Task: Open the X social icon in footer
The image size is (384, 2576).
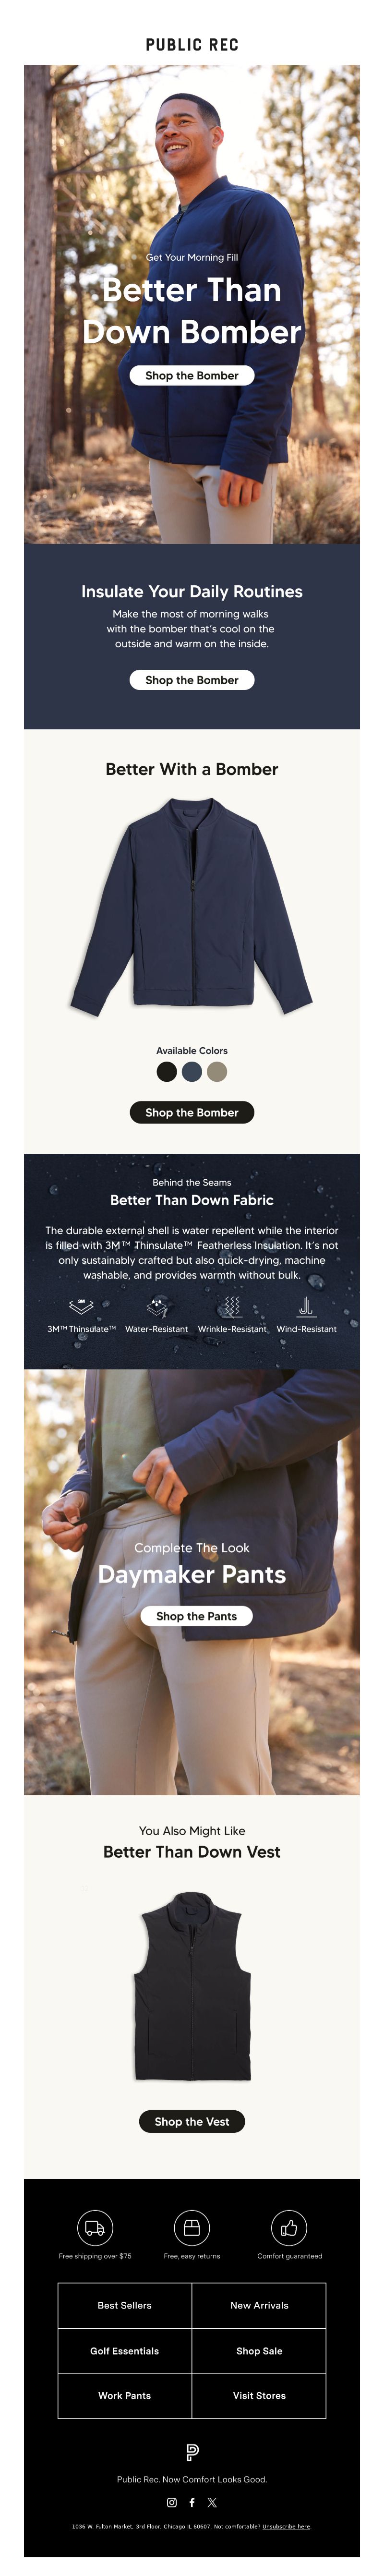Action: point(212,2502)
